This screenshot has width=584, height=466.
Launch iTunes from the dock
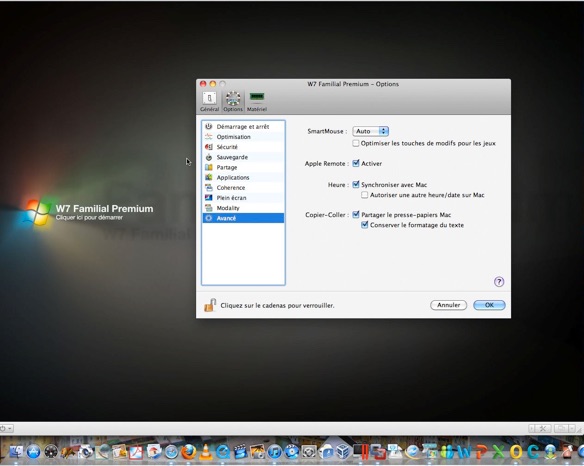click(x=275, y=452)
